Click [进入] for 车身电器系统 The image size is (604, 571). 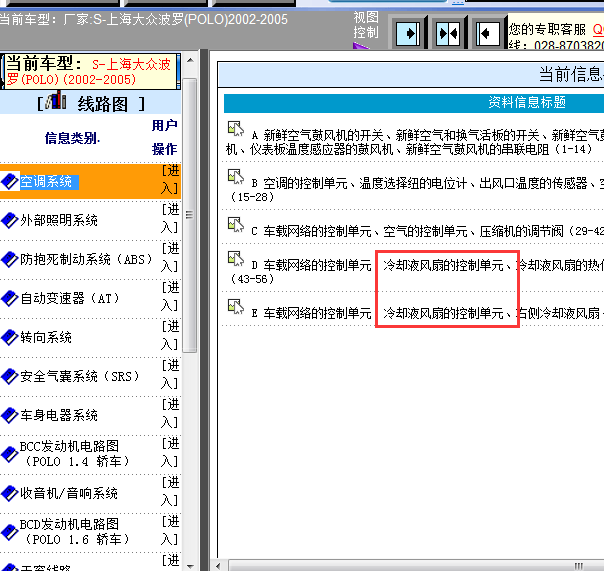(170, 413)
